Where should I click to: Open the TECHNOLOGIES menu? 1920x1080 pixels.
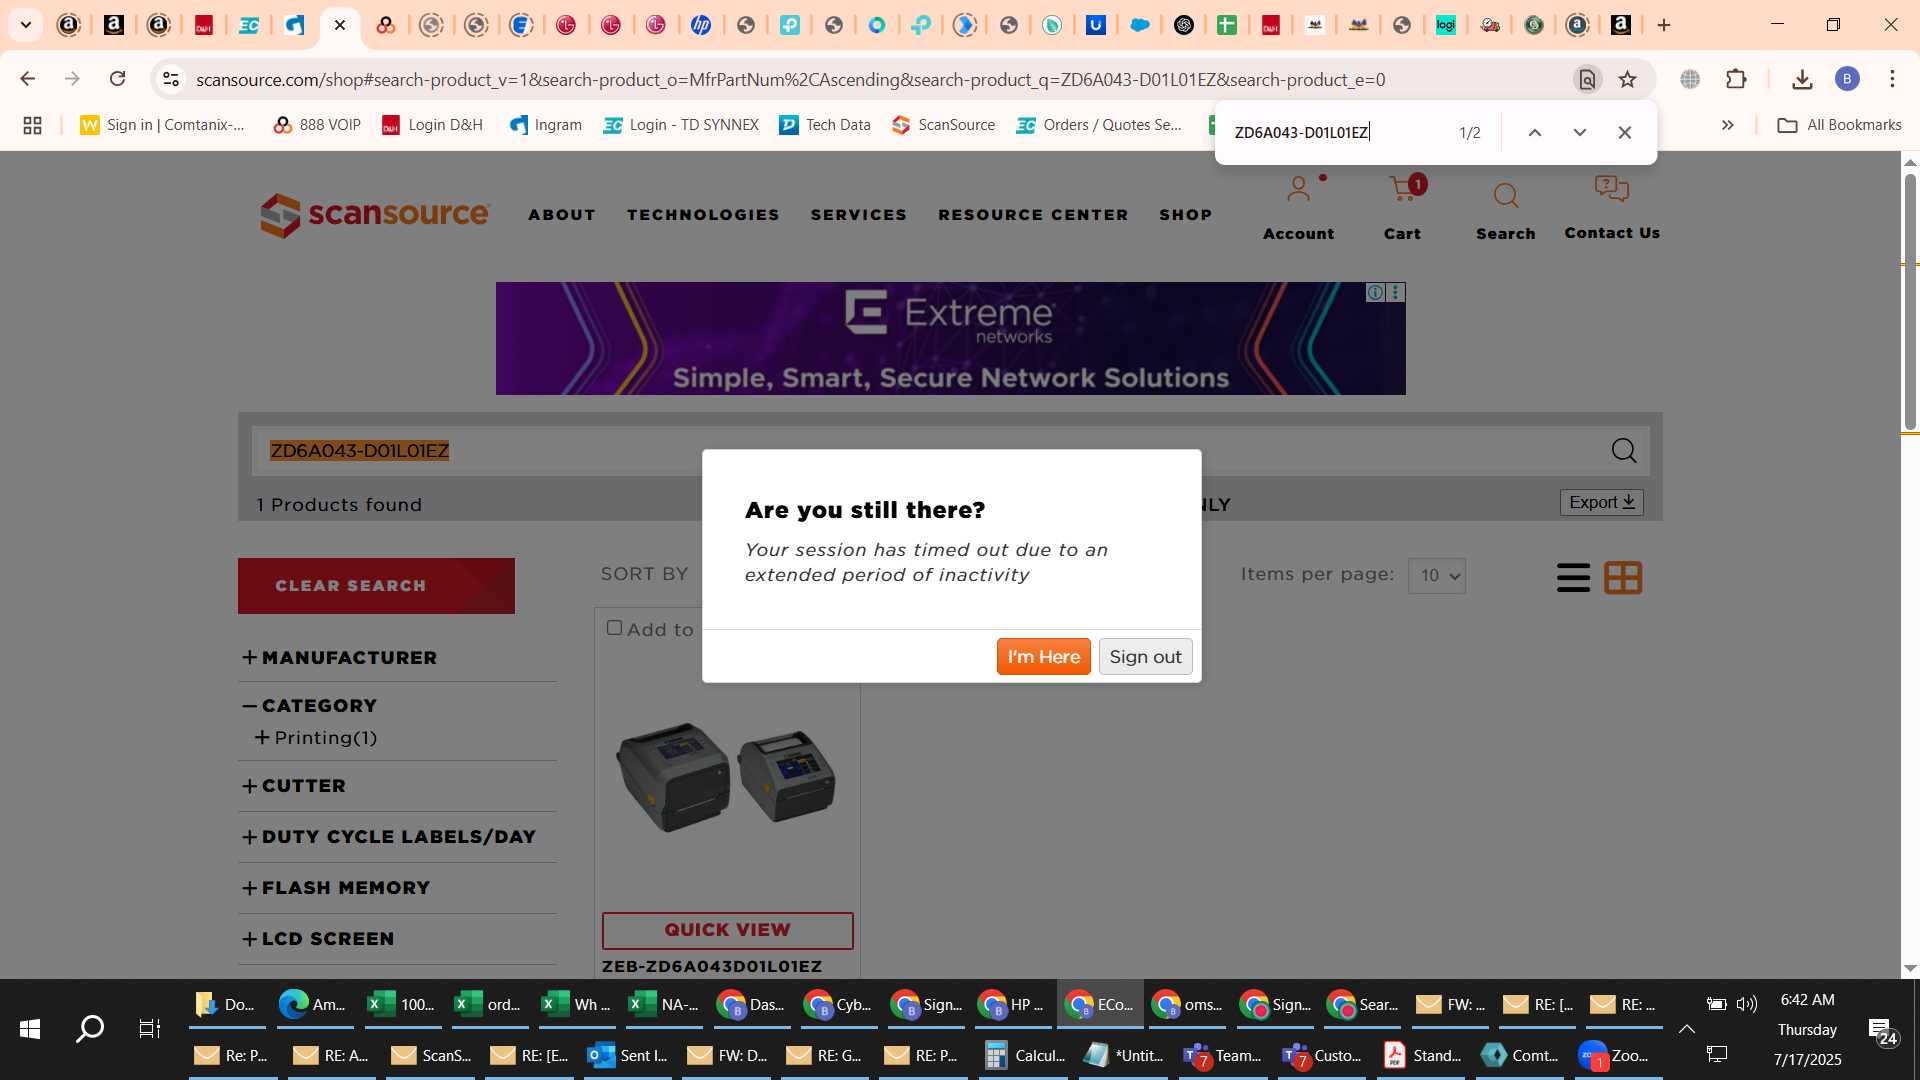click(x=703, y=215)
